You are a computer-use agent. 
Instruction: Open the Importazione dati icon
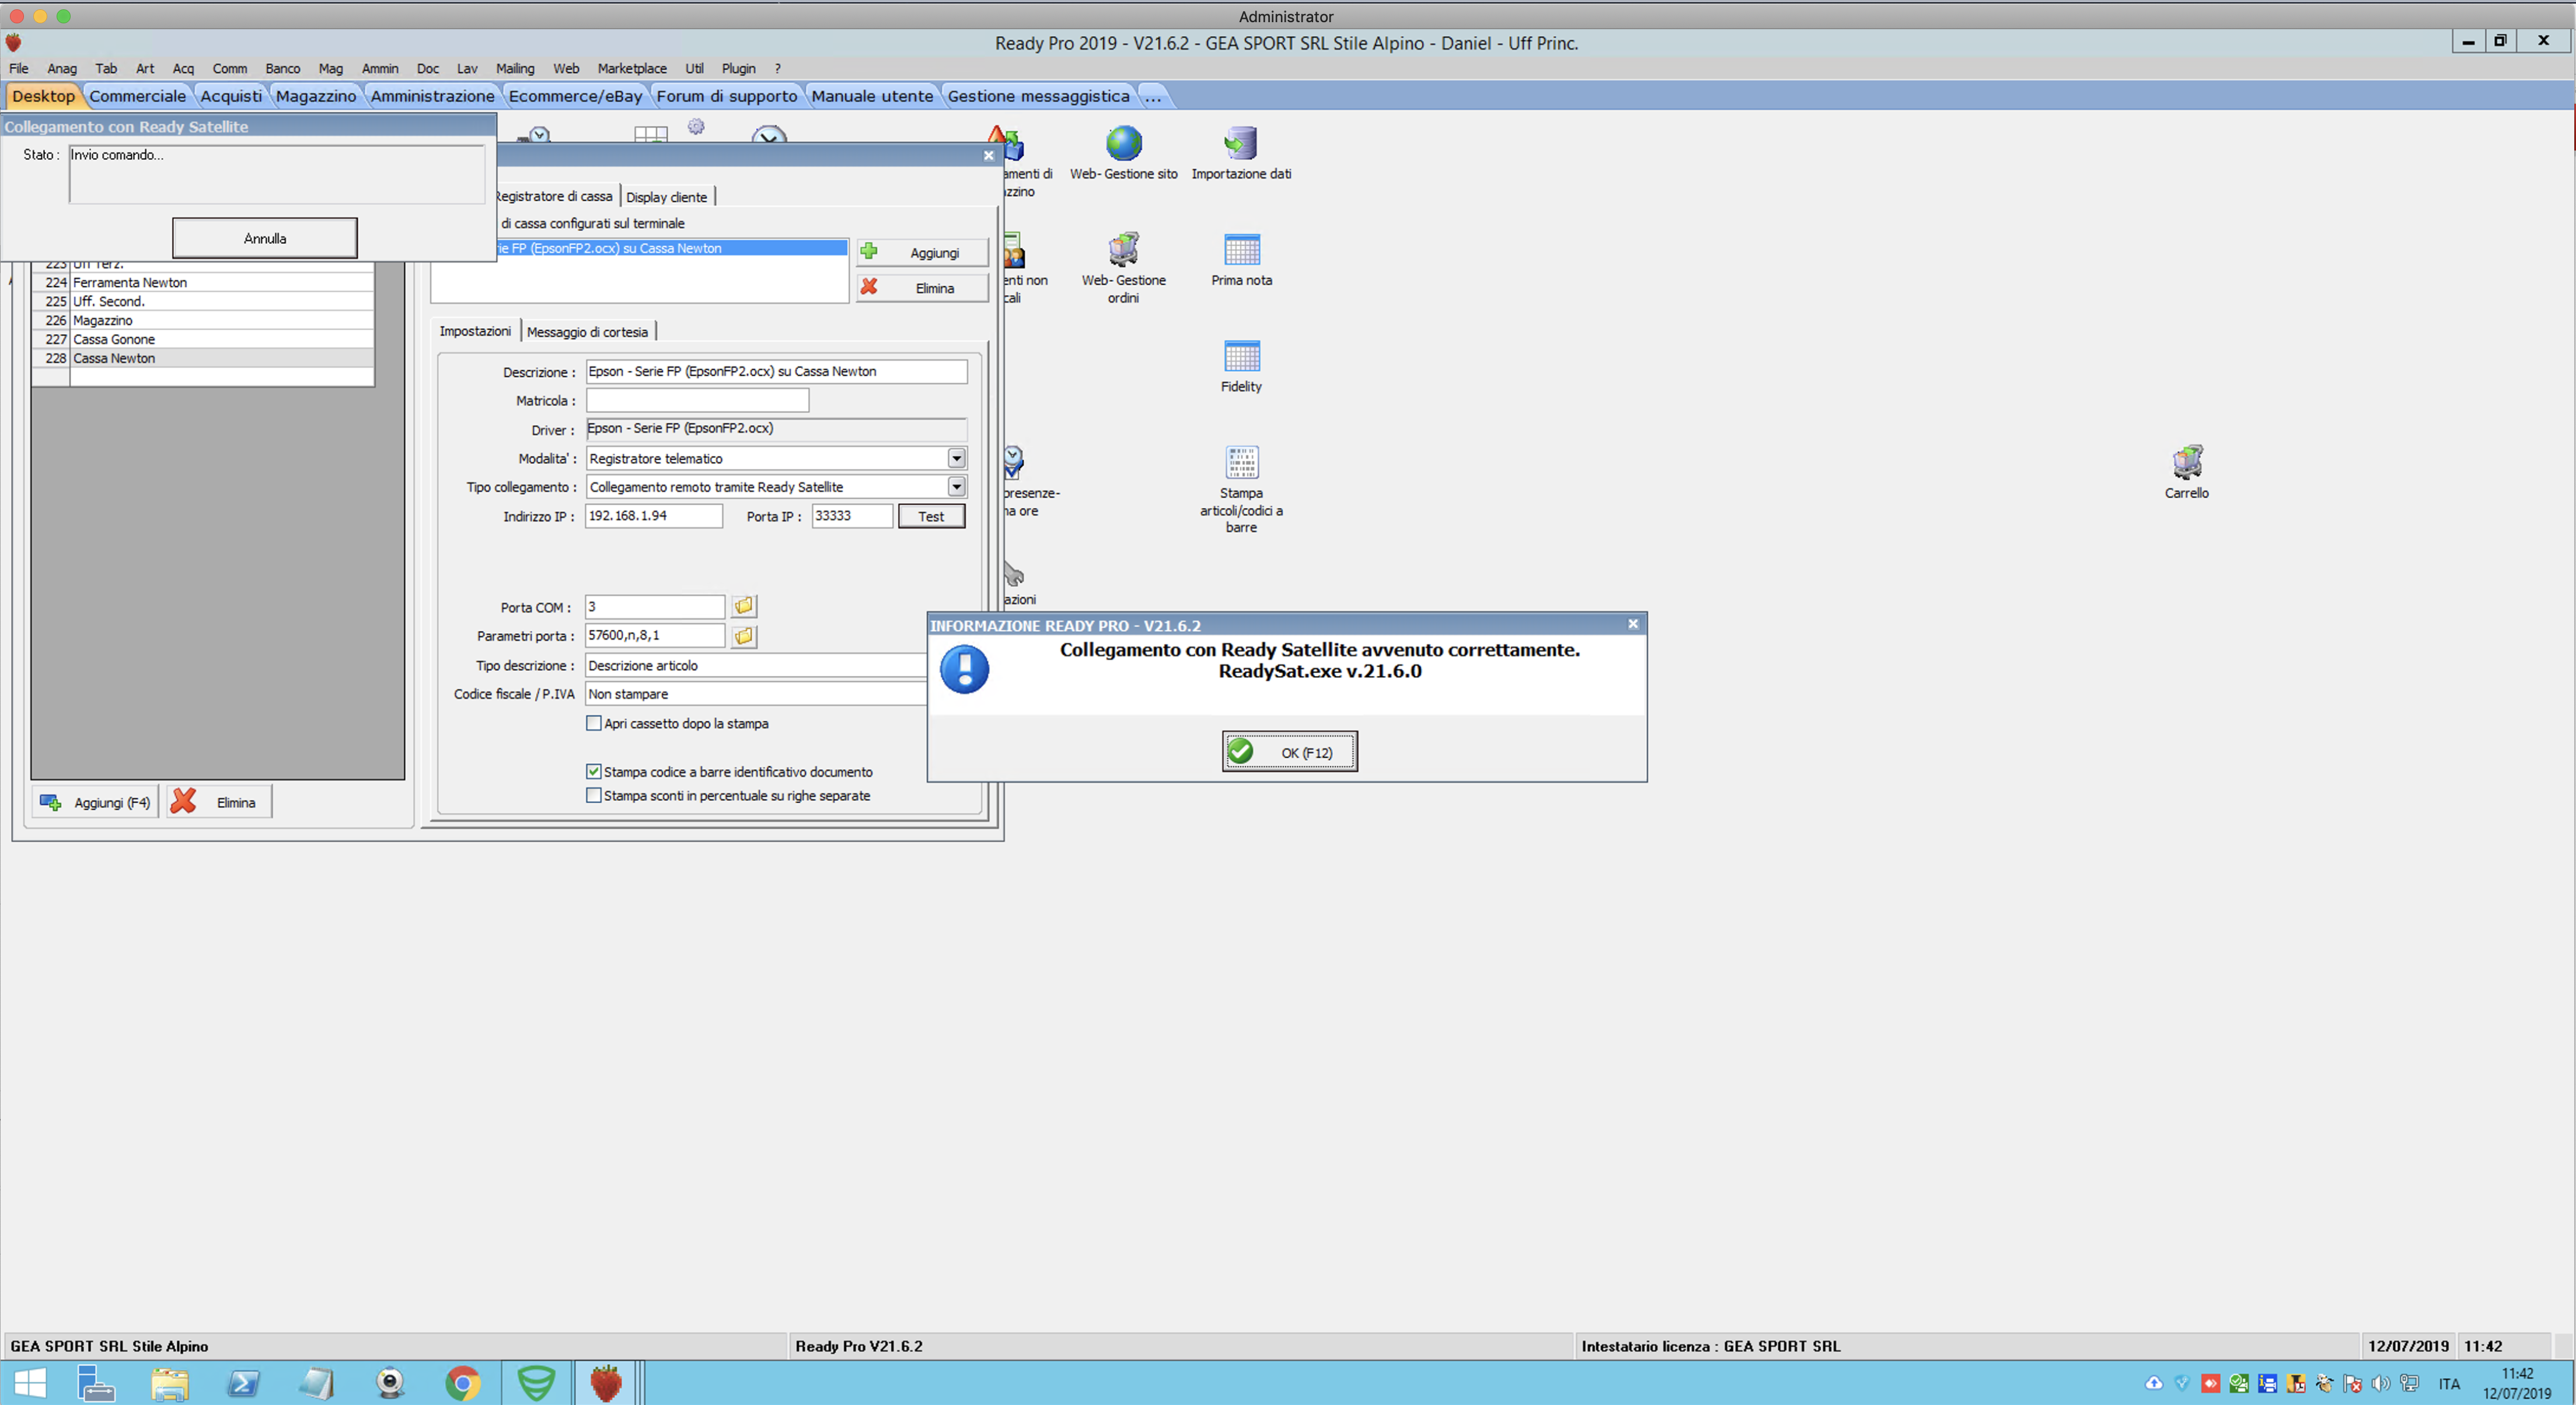(x=1240, y=146)
